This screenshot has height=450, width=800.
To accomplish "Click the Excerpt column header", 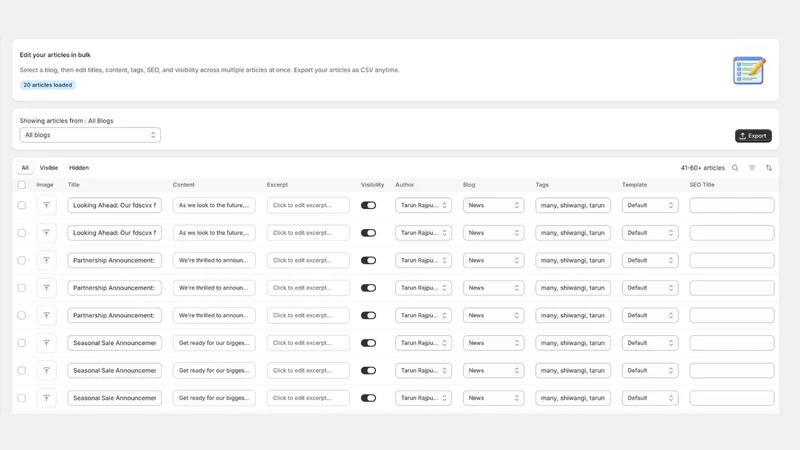I will (x=278, y=185).
